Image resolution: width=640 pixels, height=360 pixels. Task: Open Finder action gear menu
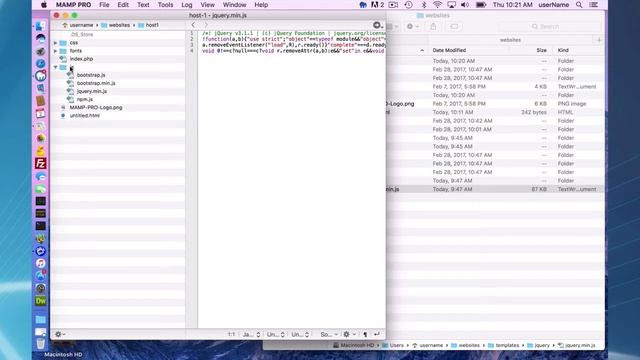(x=412, y=27)
